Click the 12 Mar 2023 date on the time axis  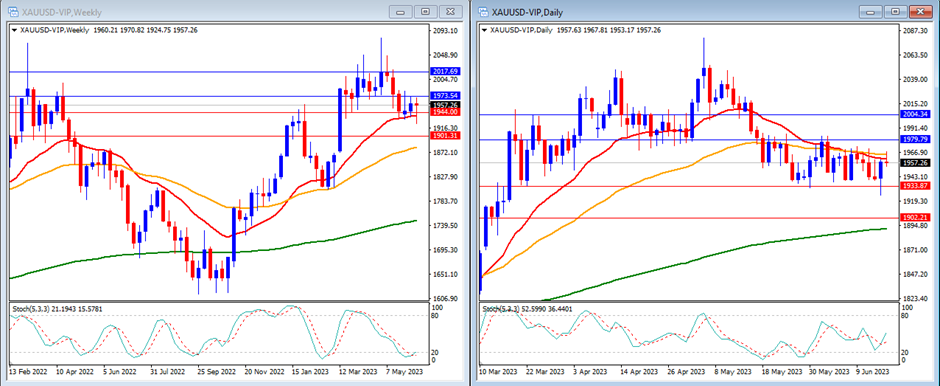(358, 371)
